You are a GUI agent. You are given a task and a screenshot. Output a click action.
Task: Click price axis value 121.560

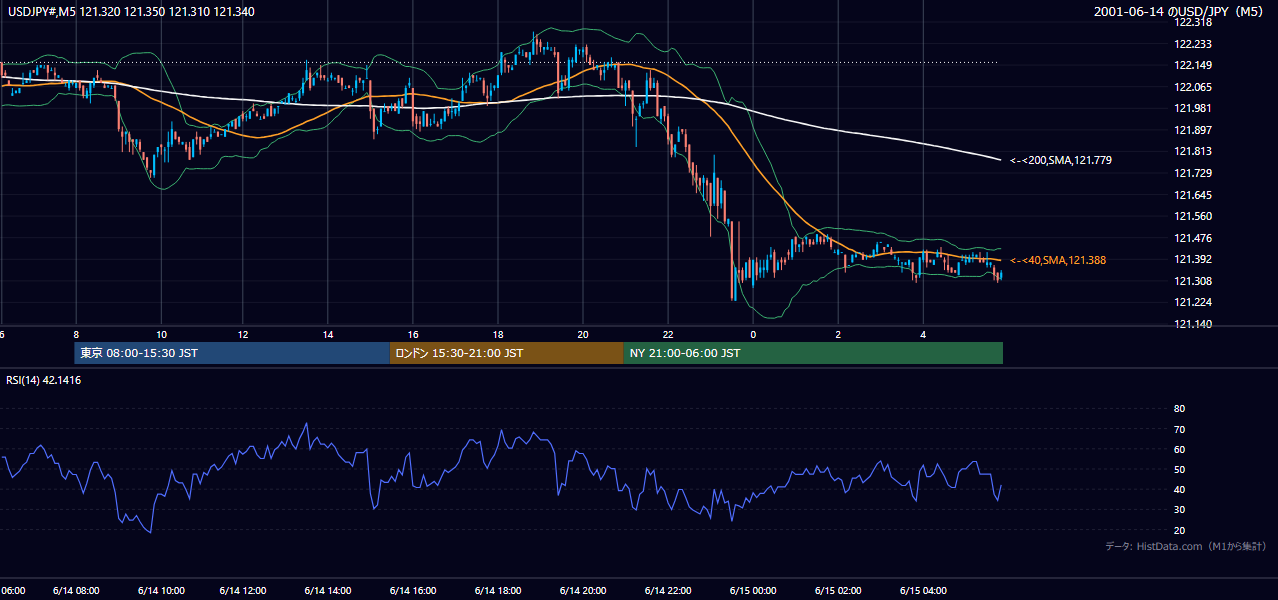[1194, 216]
